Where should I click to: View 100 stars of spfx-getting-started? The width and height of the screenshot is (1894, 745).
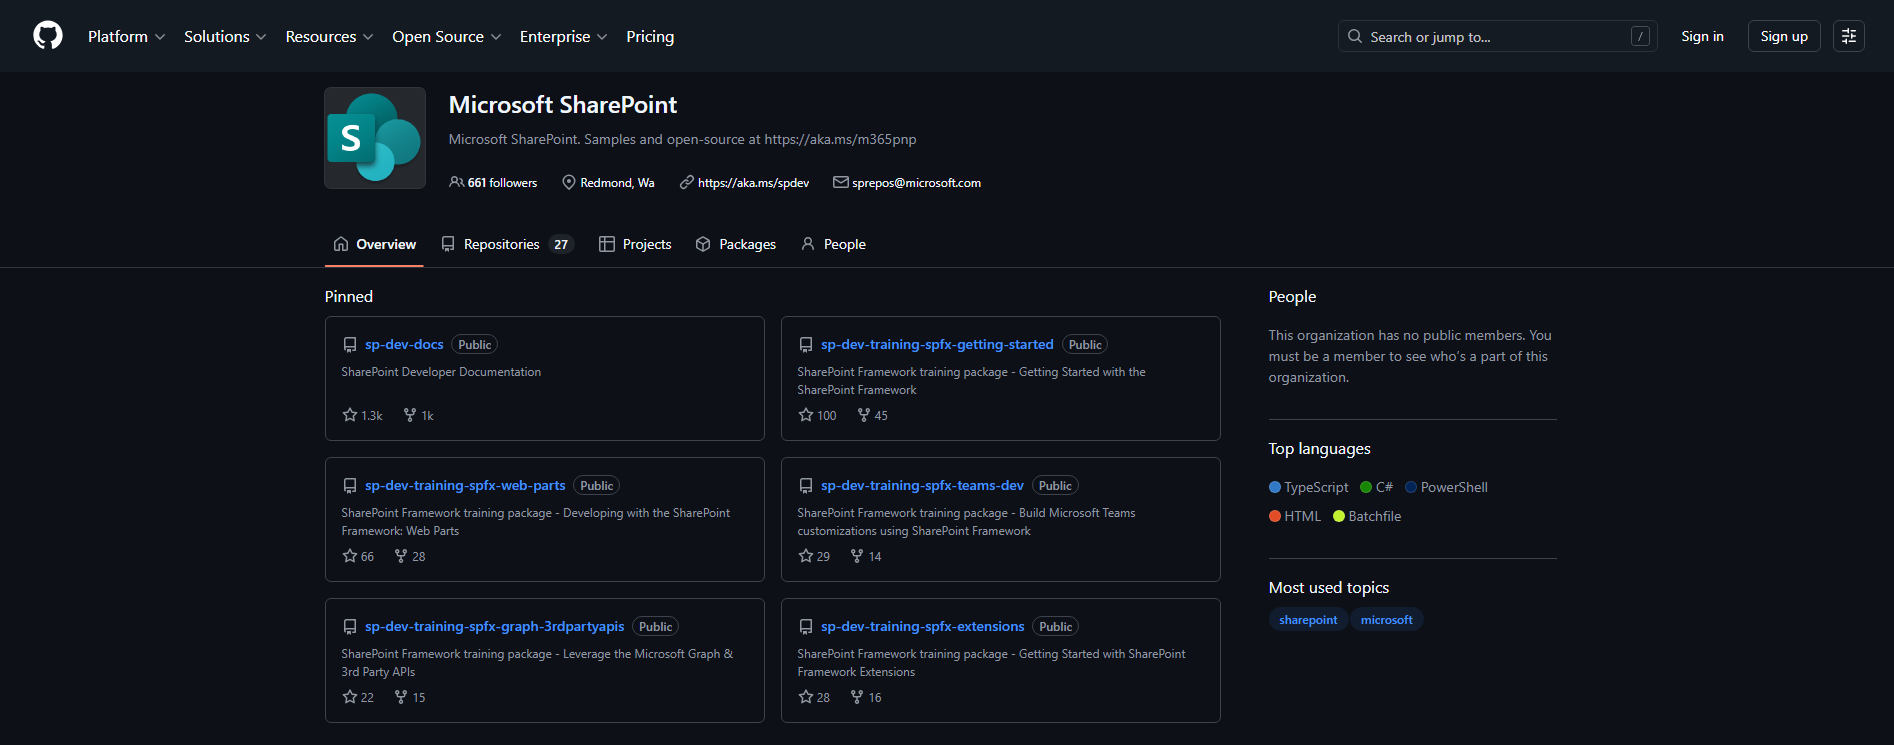pos(817,415)
